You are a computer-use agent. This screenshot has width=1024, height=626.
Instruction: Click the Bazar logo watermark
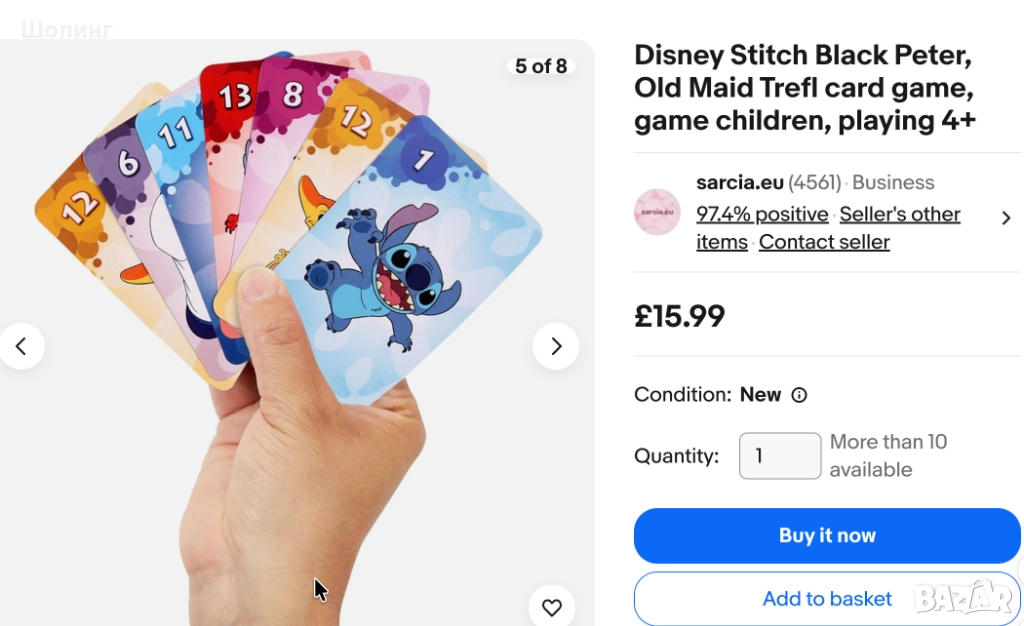click(963, 597)
